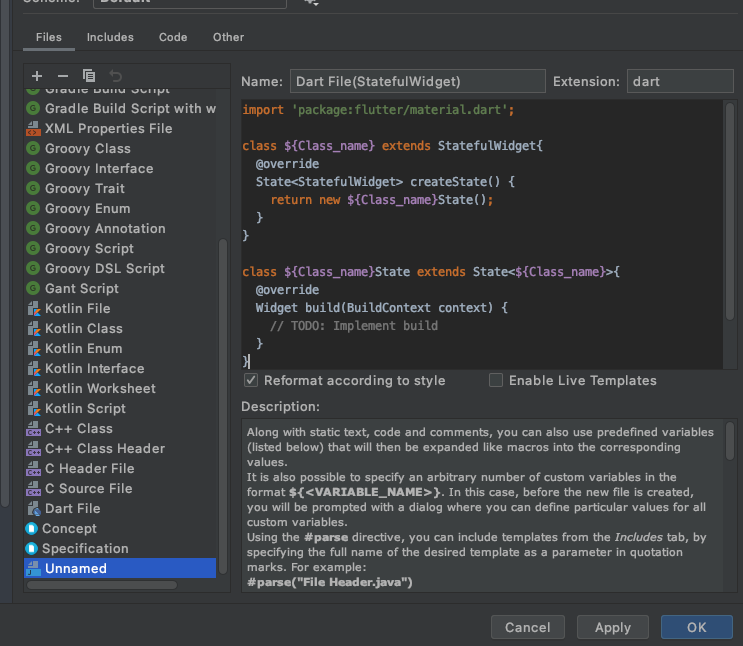
Task: Click the Kotlin Script icon
Action: click(x=34, y=409)
